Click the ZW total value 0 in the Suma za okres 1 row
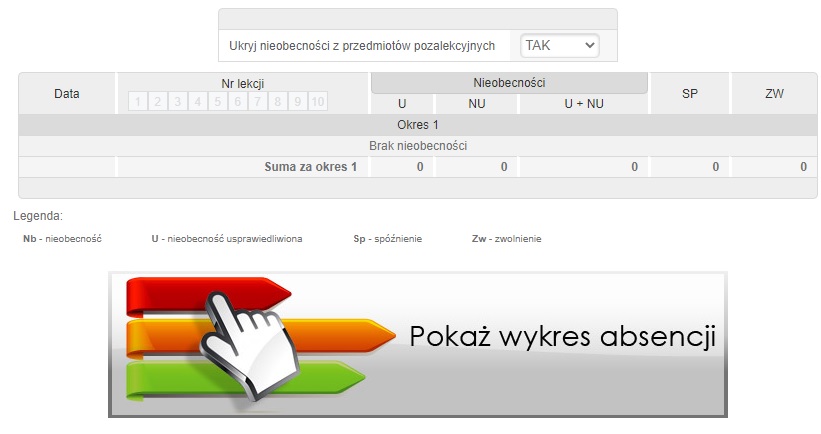 click(803, 167)
